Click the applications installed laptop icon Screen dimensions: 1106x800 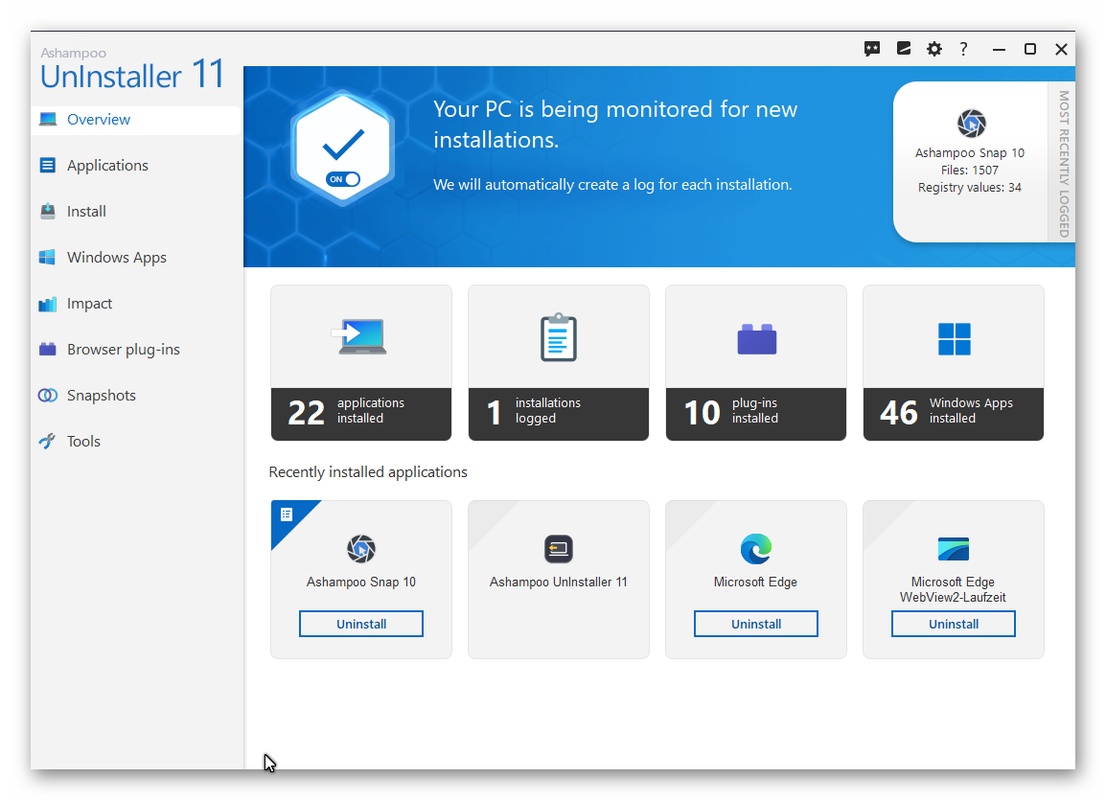tap(360, 337)
